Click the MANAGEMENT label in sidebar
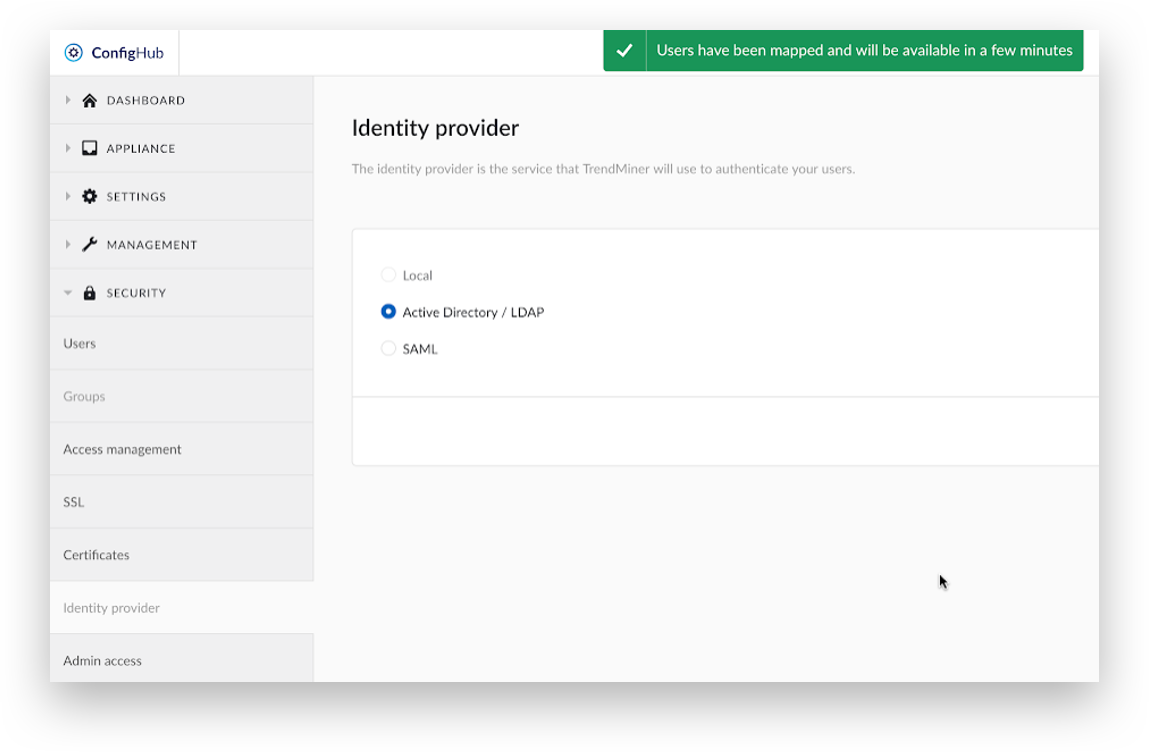The height and width of the screenshot is (752, 1149). 152,245
